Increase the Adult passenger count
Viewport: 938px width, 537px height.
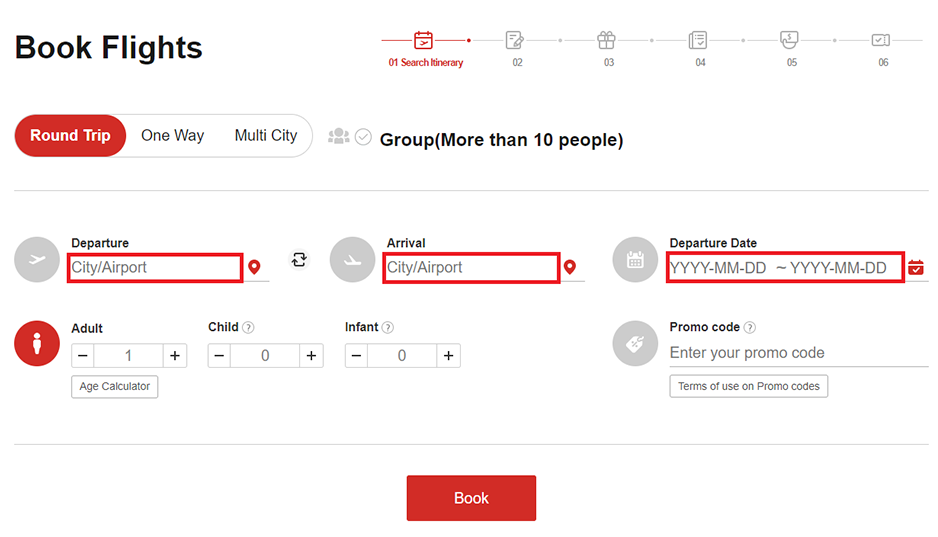click(x=175, y=356)
